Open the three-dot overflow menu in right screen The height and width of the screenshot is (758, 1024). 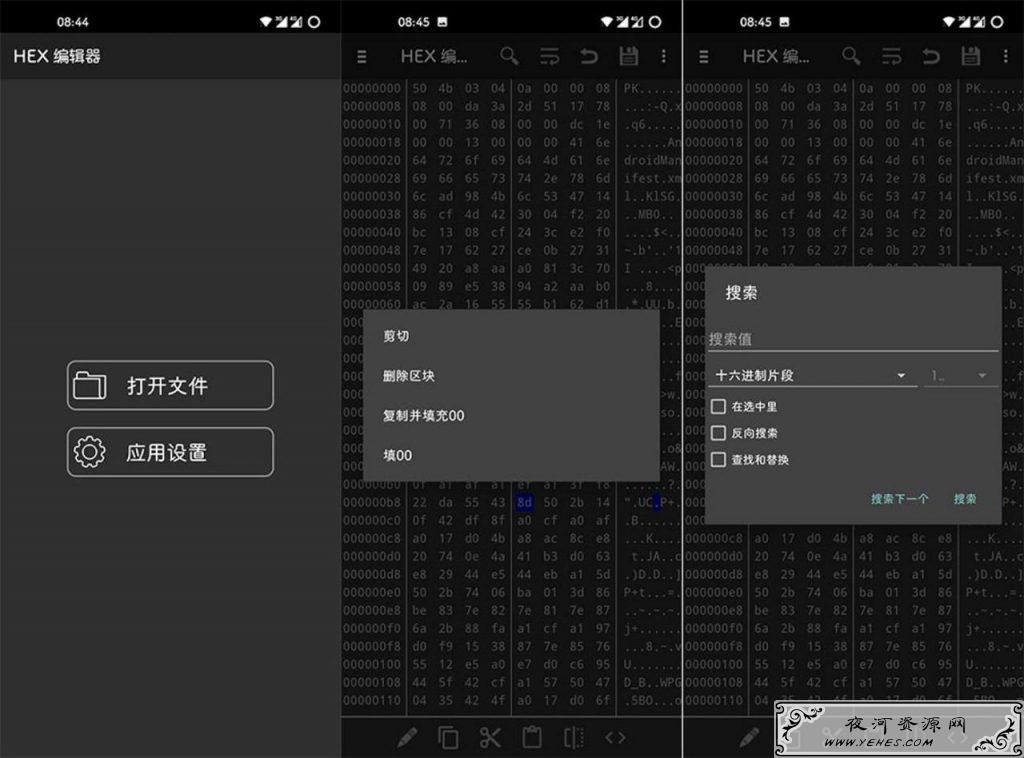[1006, 57]
